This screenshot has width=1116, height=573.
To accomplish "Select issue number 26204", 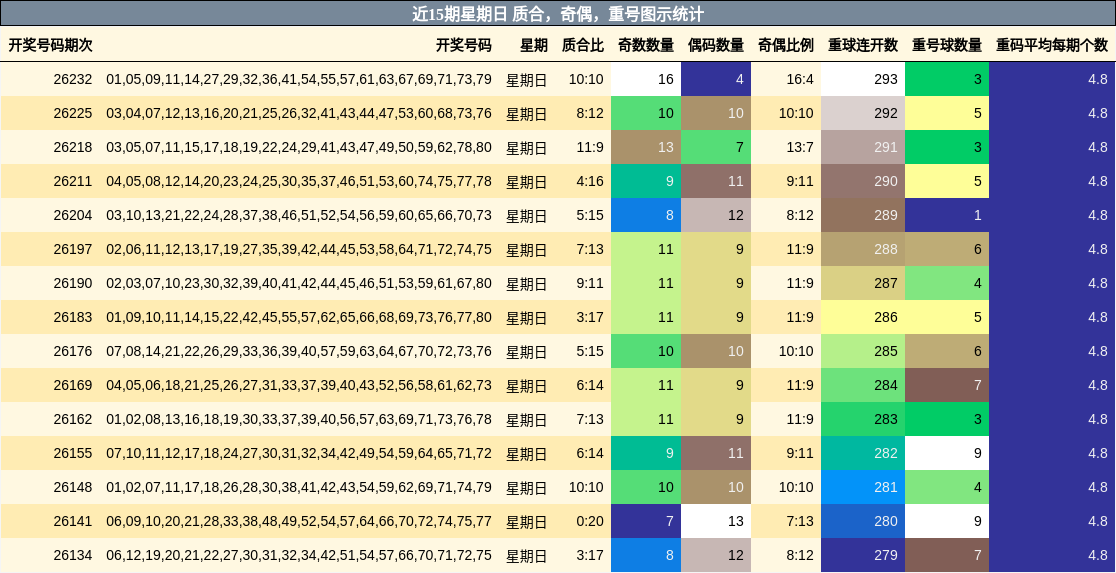I will click(x=73, y=215).
